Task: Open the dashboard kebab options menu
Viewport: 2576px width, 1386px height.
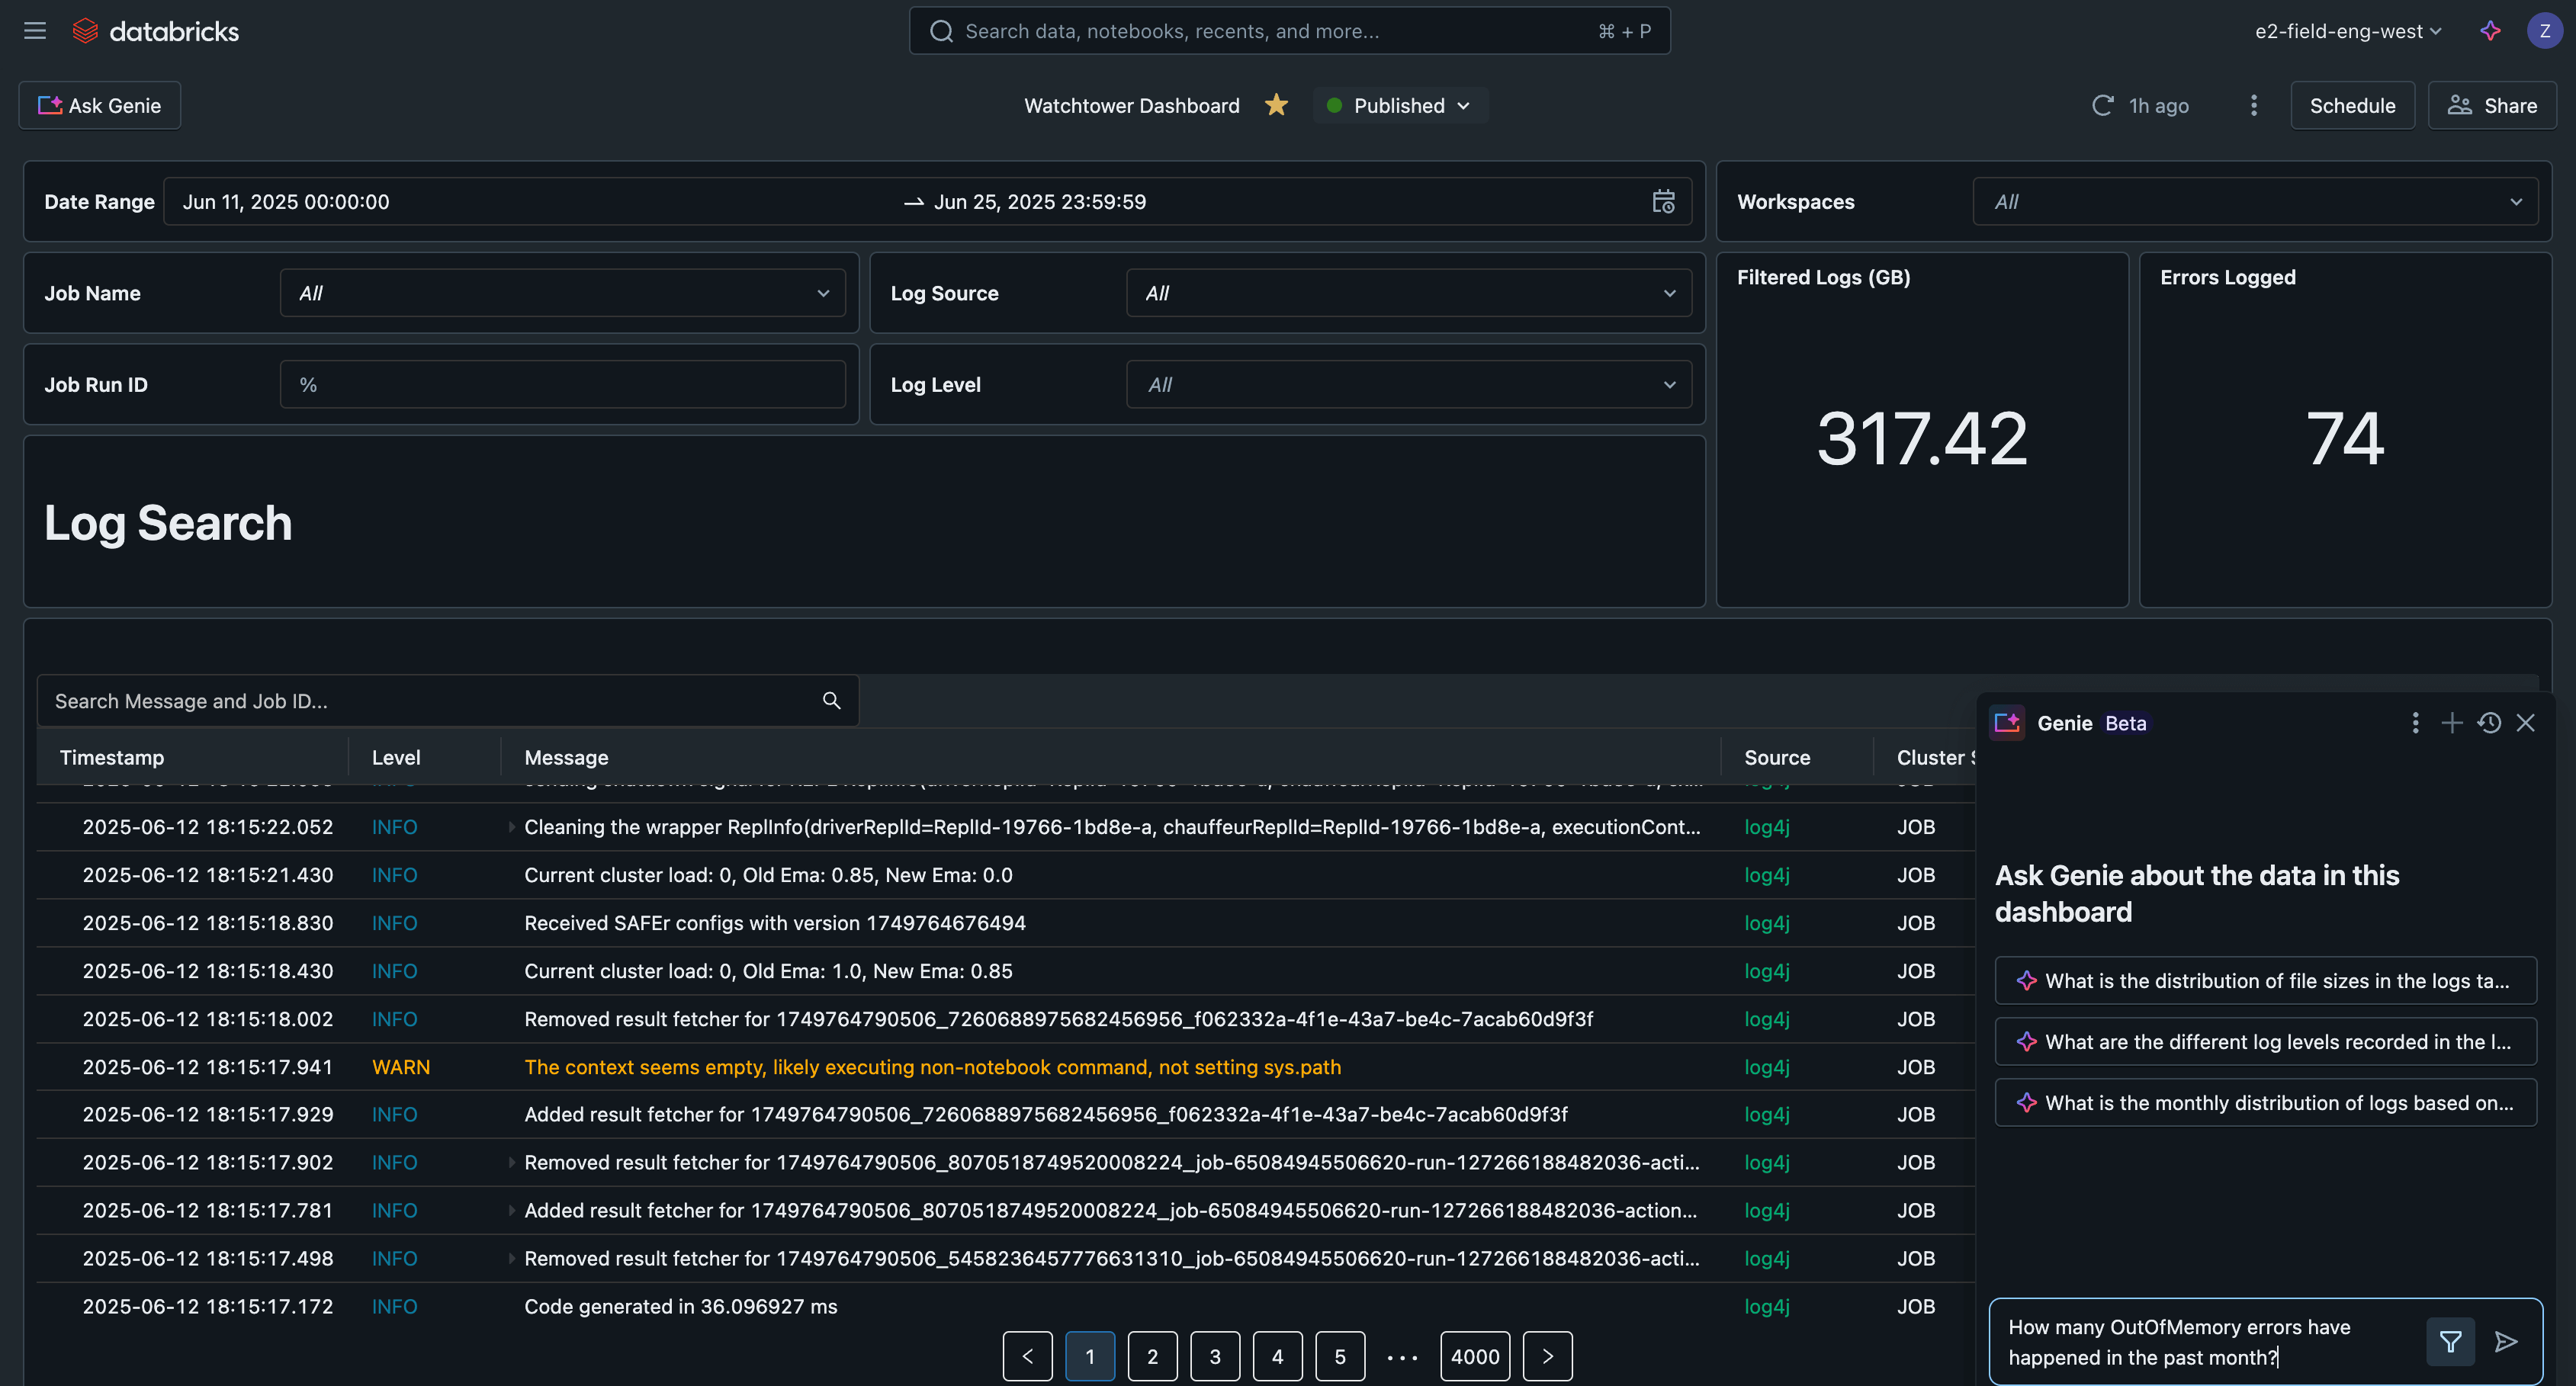Action: click(2253, 105)
